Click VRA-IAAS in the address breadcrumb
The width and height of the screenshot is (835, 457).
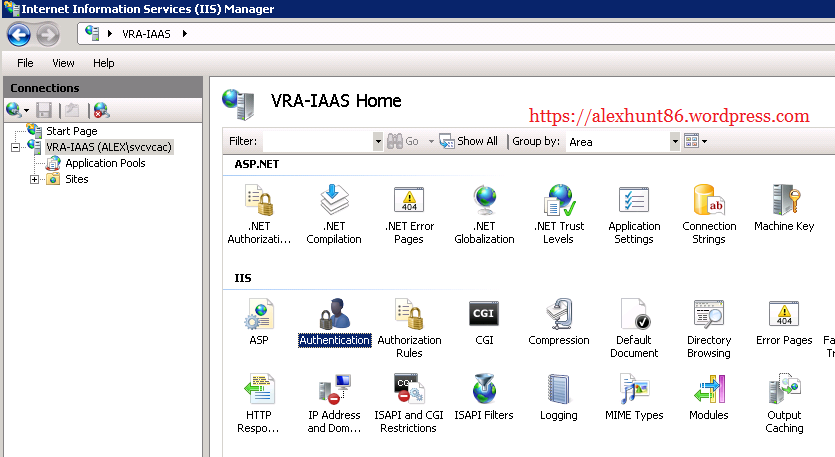pos(146,34)
